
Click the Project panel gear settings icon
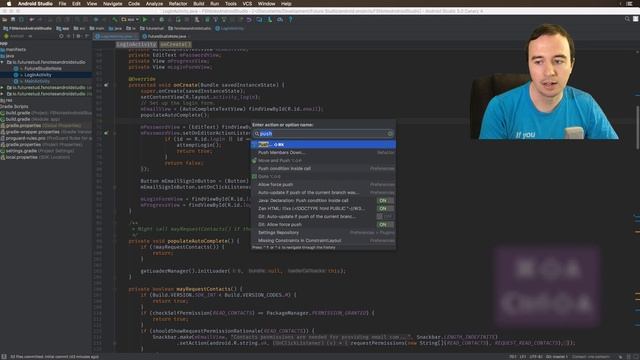78,36
